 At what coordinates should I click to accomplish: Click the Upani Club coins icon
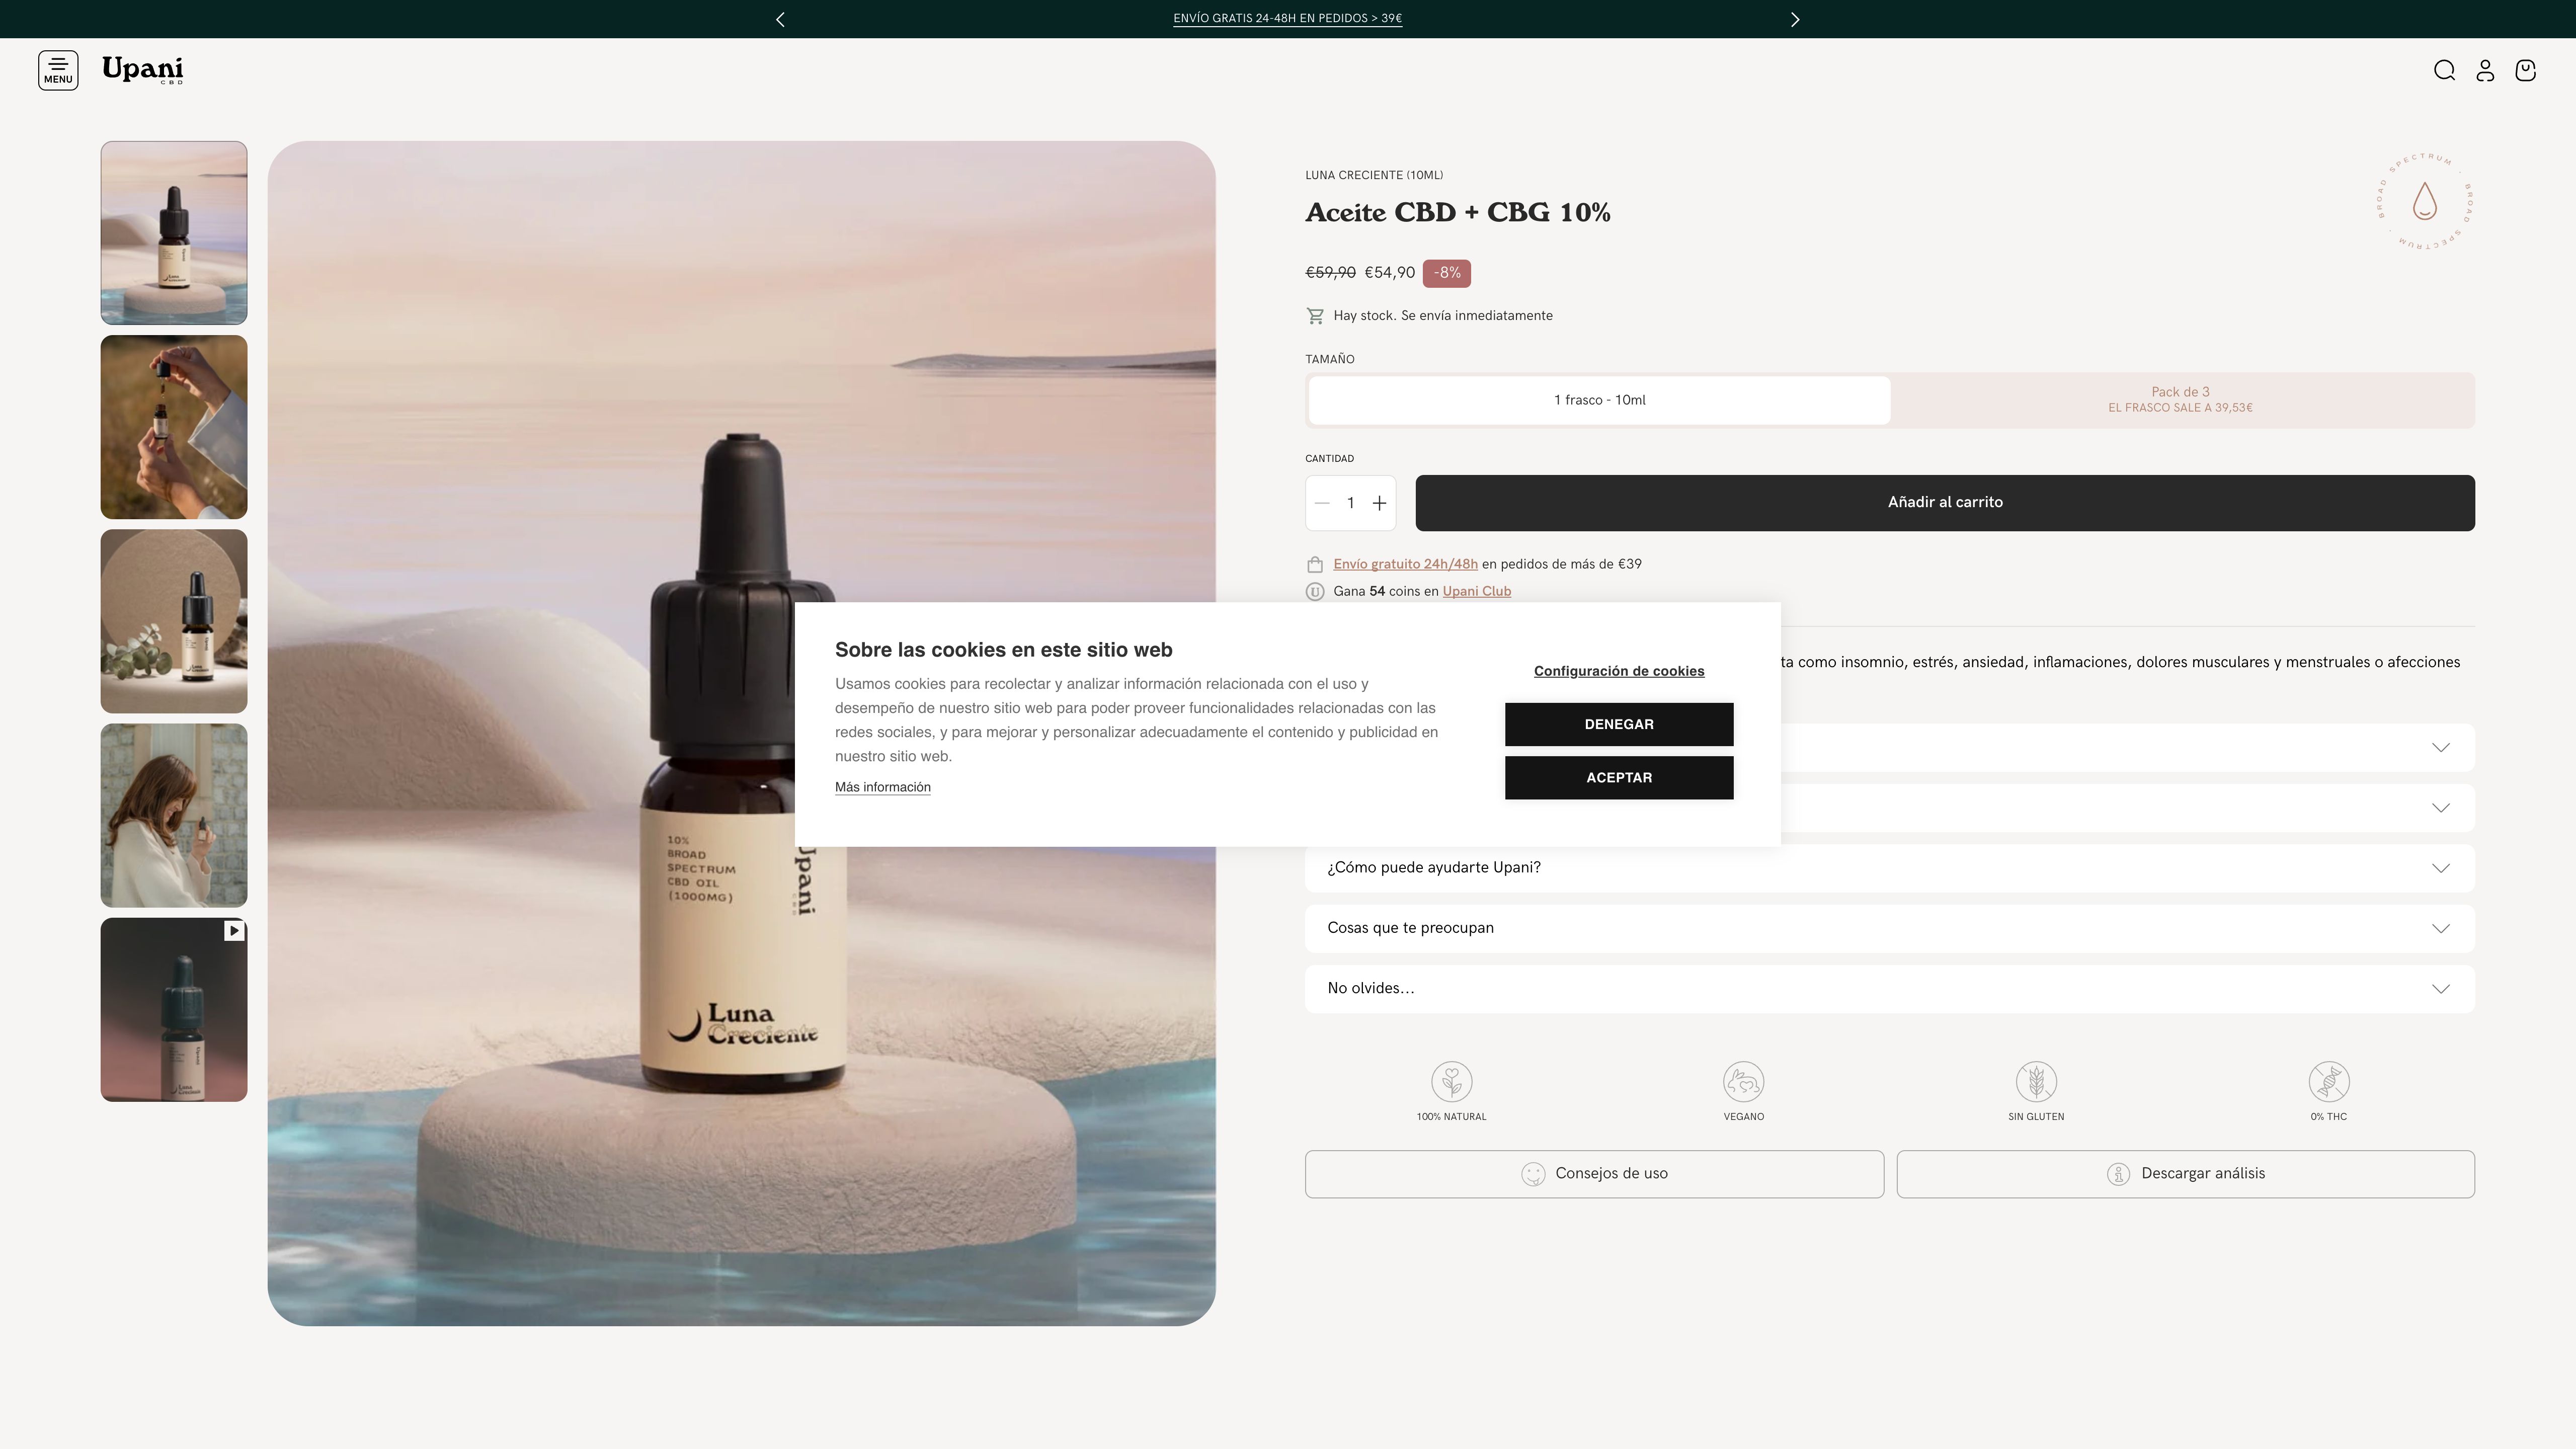click(x=1314, y=591)
